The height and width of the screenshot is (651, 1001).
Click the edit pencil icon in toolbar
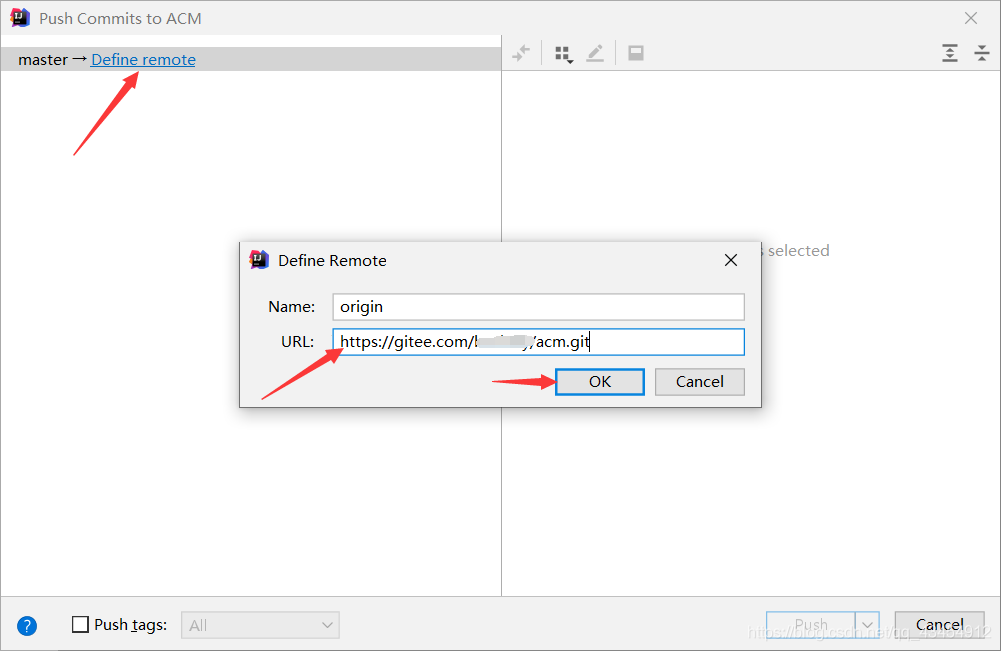tap(595, 52)
